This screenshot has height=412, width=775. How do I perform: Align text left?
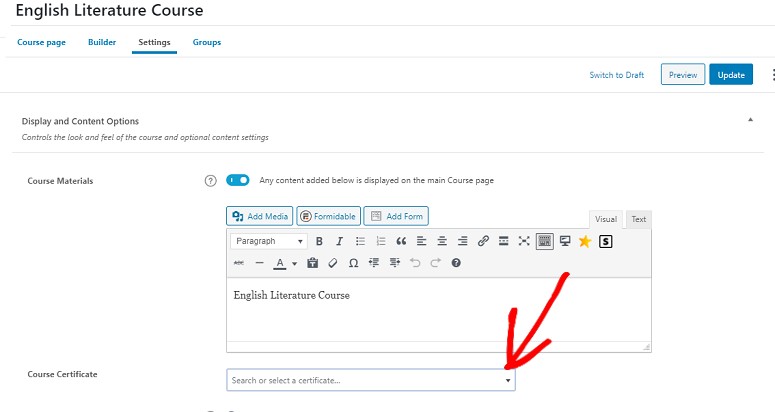tap(422, 241)
